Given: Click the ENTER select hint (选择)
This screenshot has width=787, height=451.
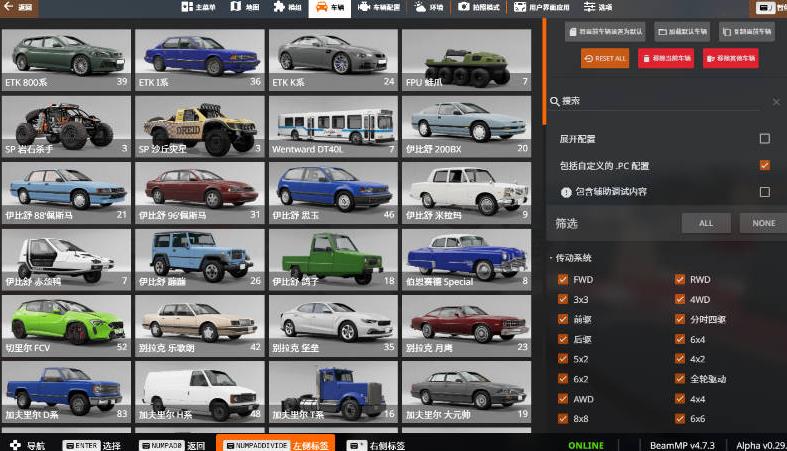Looking at the screenshot, I should [92, 445].
